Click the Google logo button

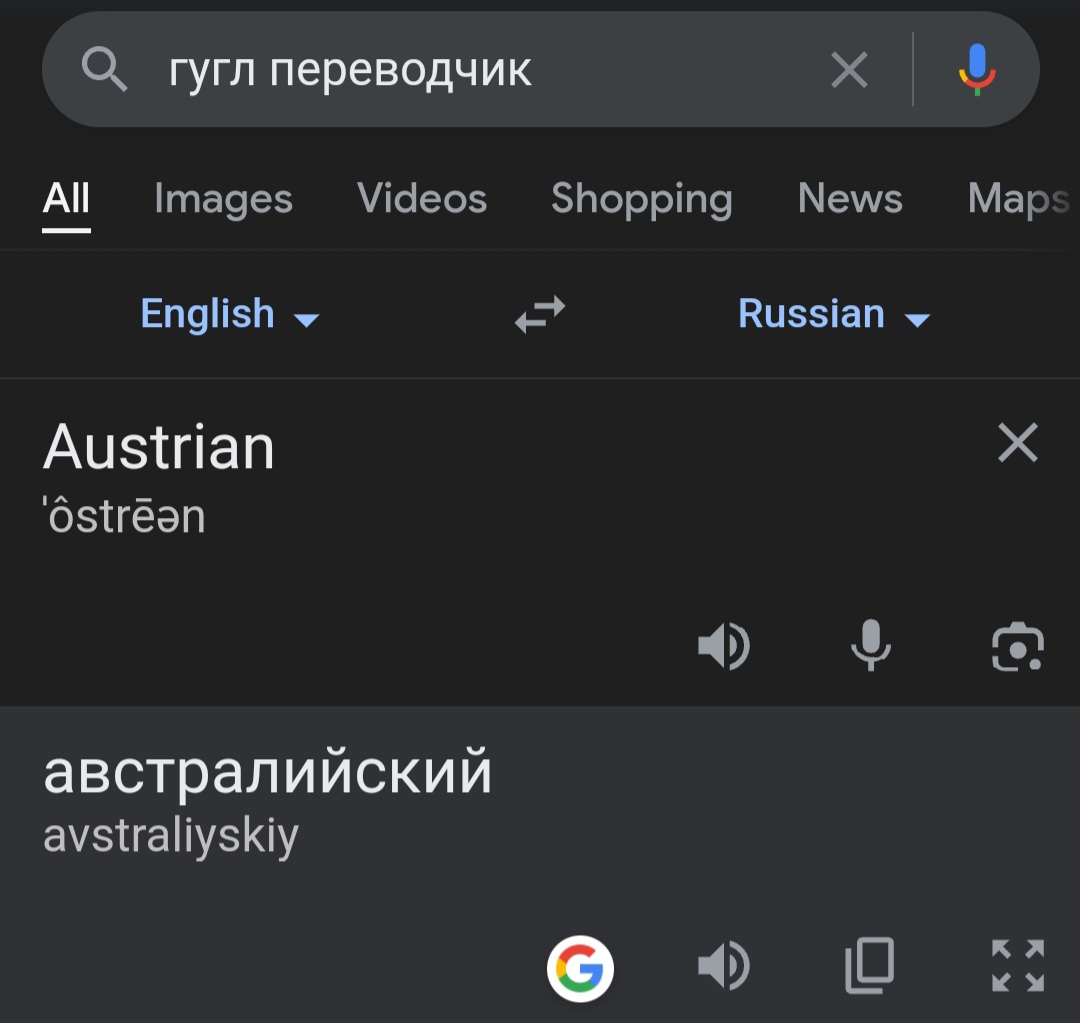pyautogui.click(x=580, y=968)
